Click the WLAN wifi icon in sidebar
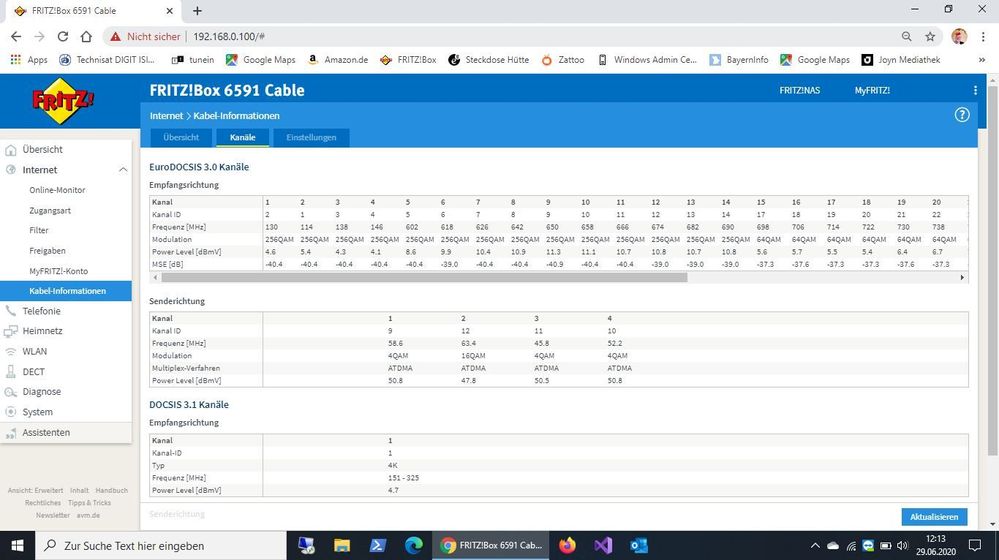The width and height of the screenshot is (999, 560). click(x=10, y=352)
